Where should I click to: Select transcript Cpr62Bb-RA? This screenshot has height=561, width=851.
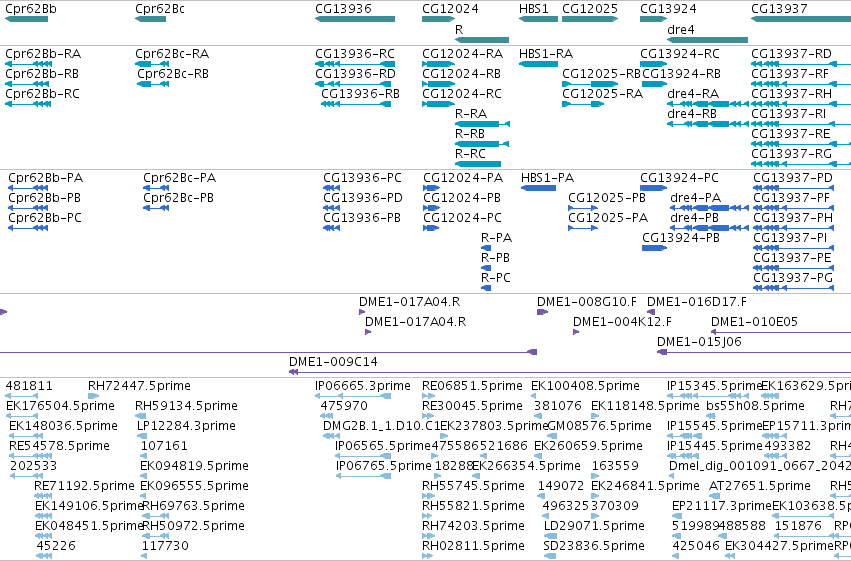click(43, 54)
